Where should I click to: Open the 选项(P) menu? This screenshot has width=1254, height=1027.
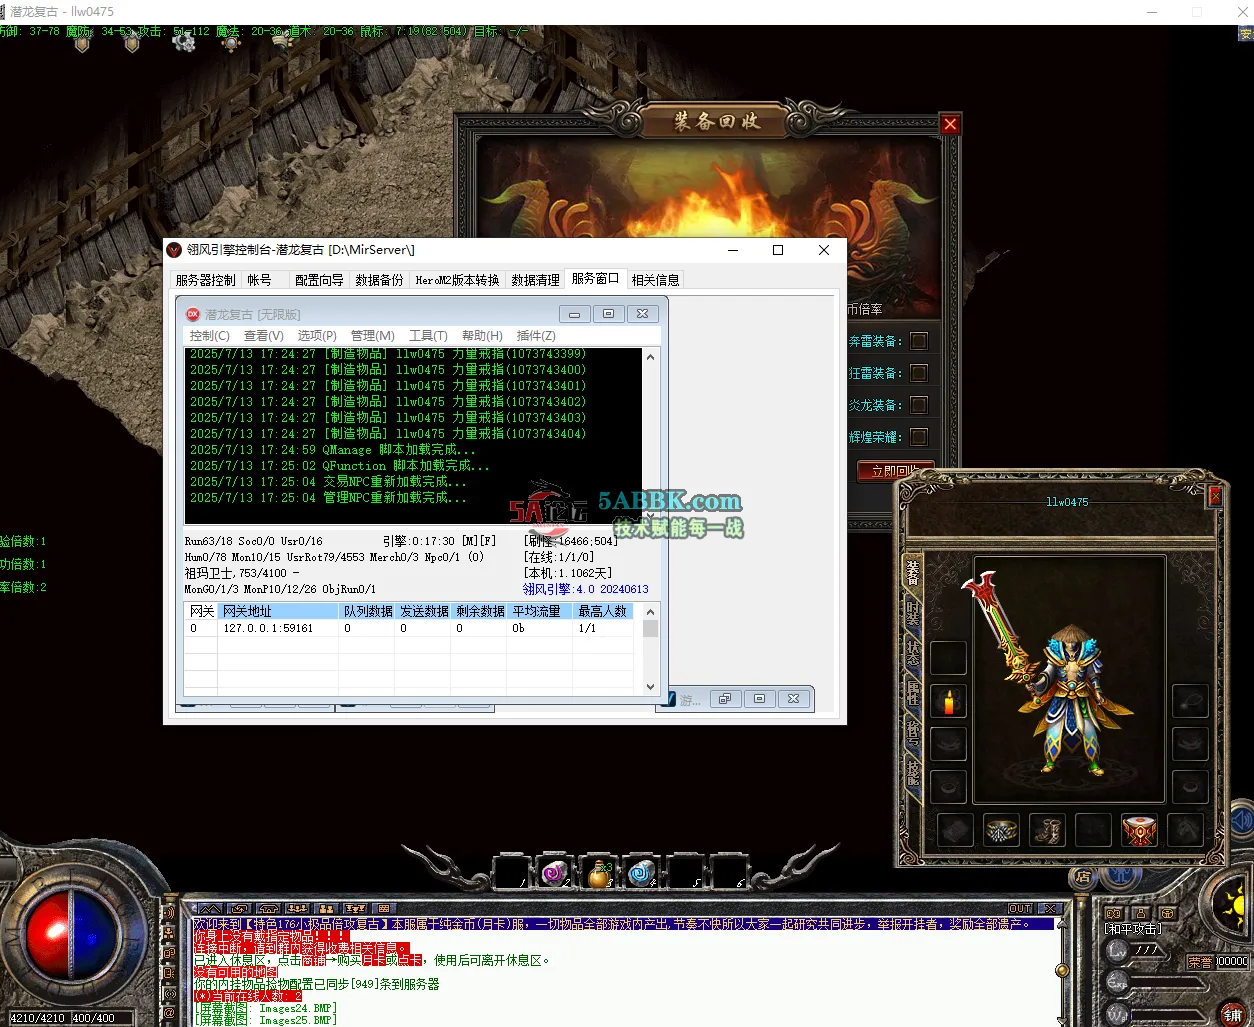[x=317, y=336]
